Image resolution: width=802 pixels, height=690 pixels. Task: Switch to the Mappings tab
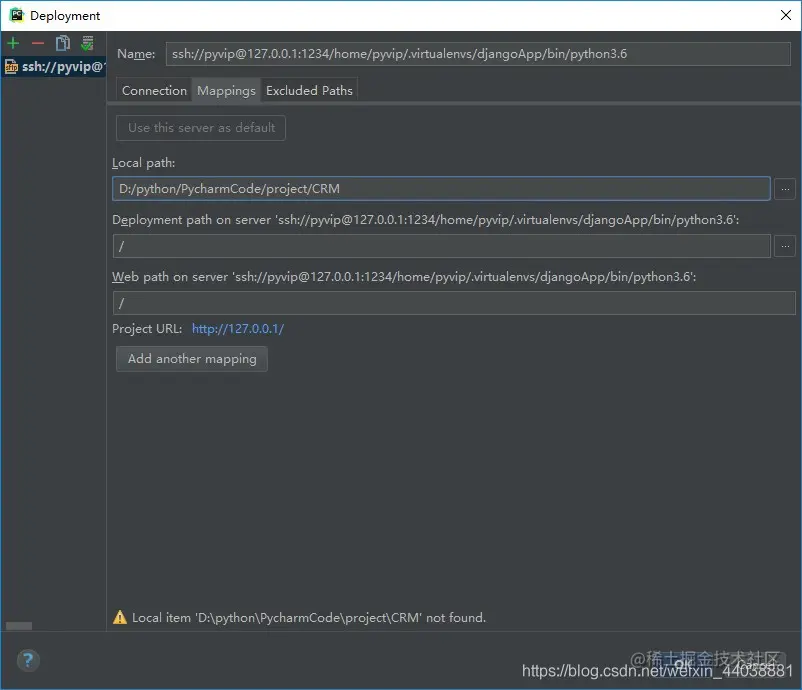[226, 91]
